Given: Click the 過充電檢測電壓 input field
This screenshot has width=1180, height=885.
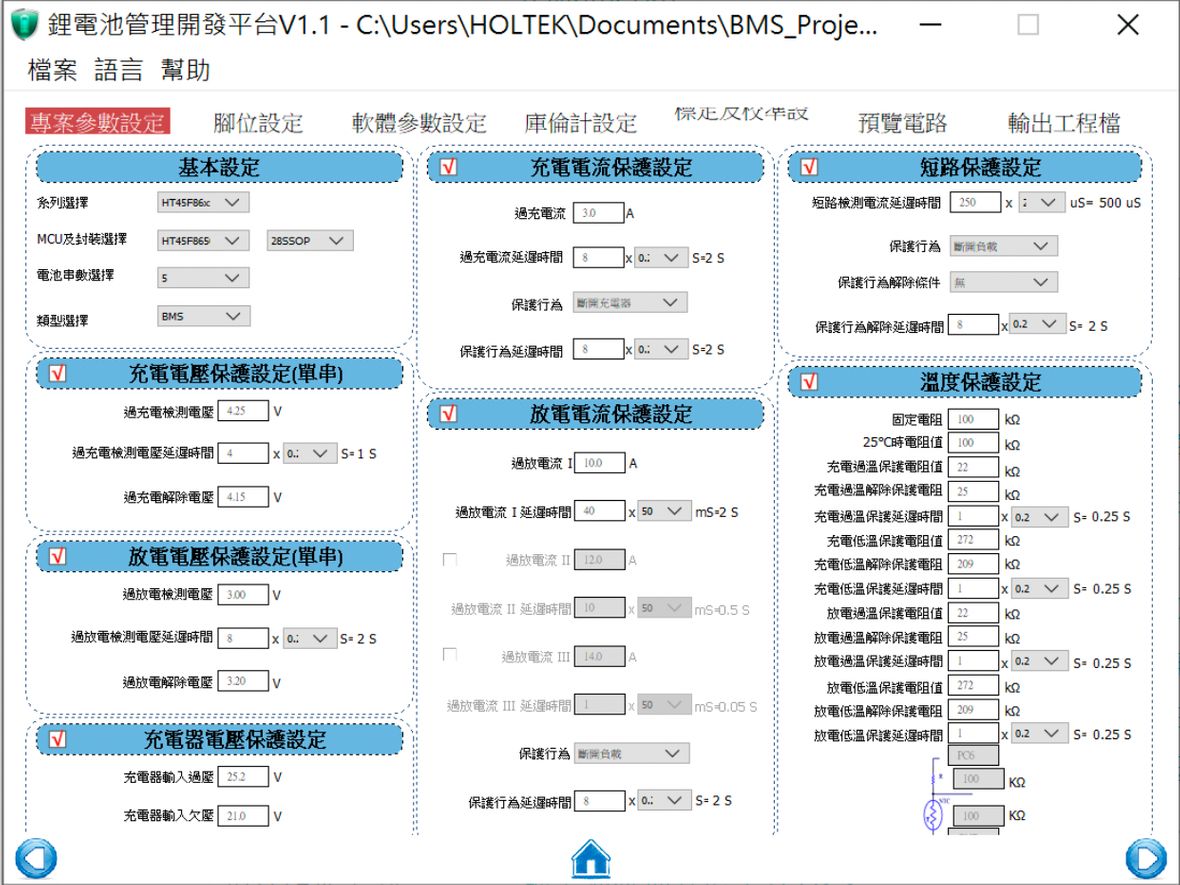Looking at the screenshot, I should tap(243, 411).
